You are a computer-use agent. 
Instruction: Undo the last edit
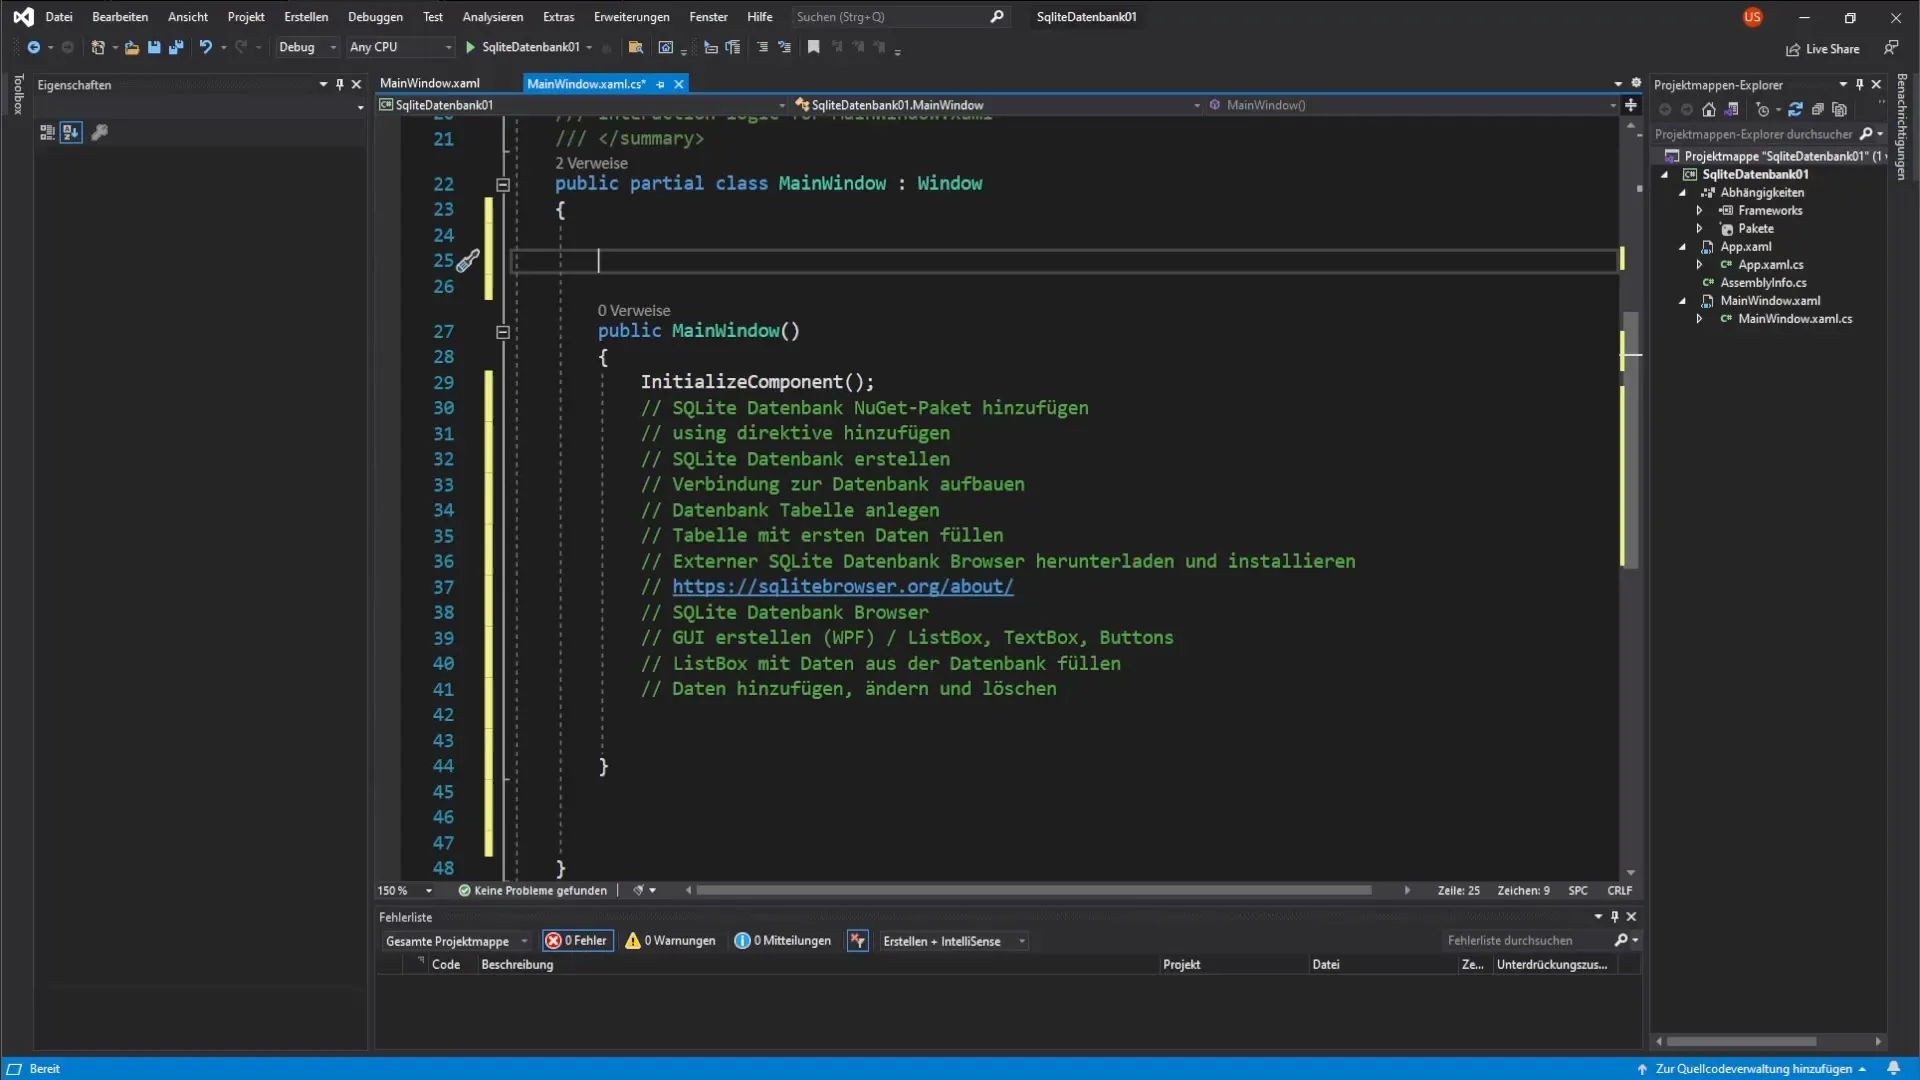coord(205,47)
